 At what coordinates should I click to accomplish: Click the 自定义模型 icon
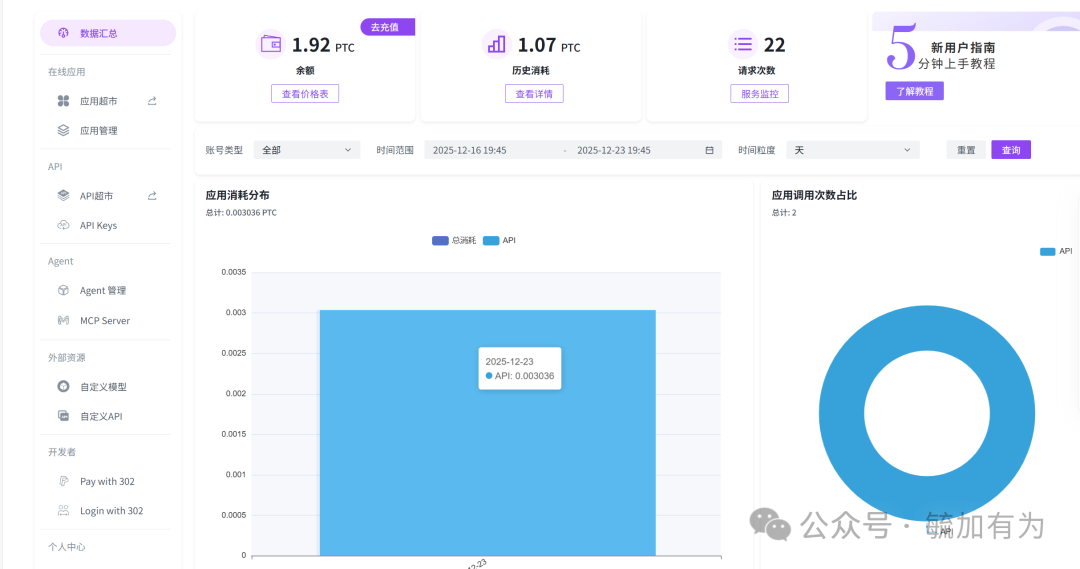click(x=63, y=386)
